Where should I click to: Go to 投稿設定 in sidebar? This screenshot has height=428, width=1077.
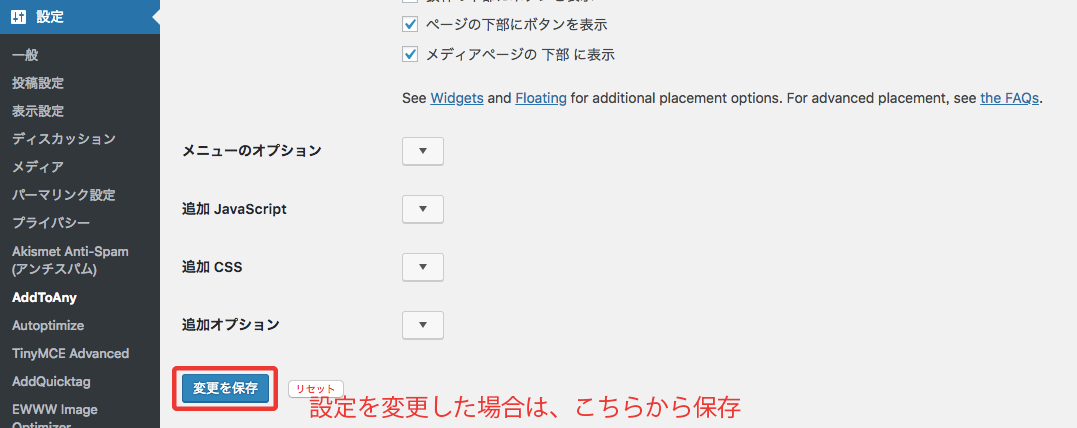coord(38,83)
